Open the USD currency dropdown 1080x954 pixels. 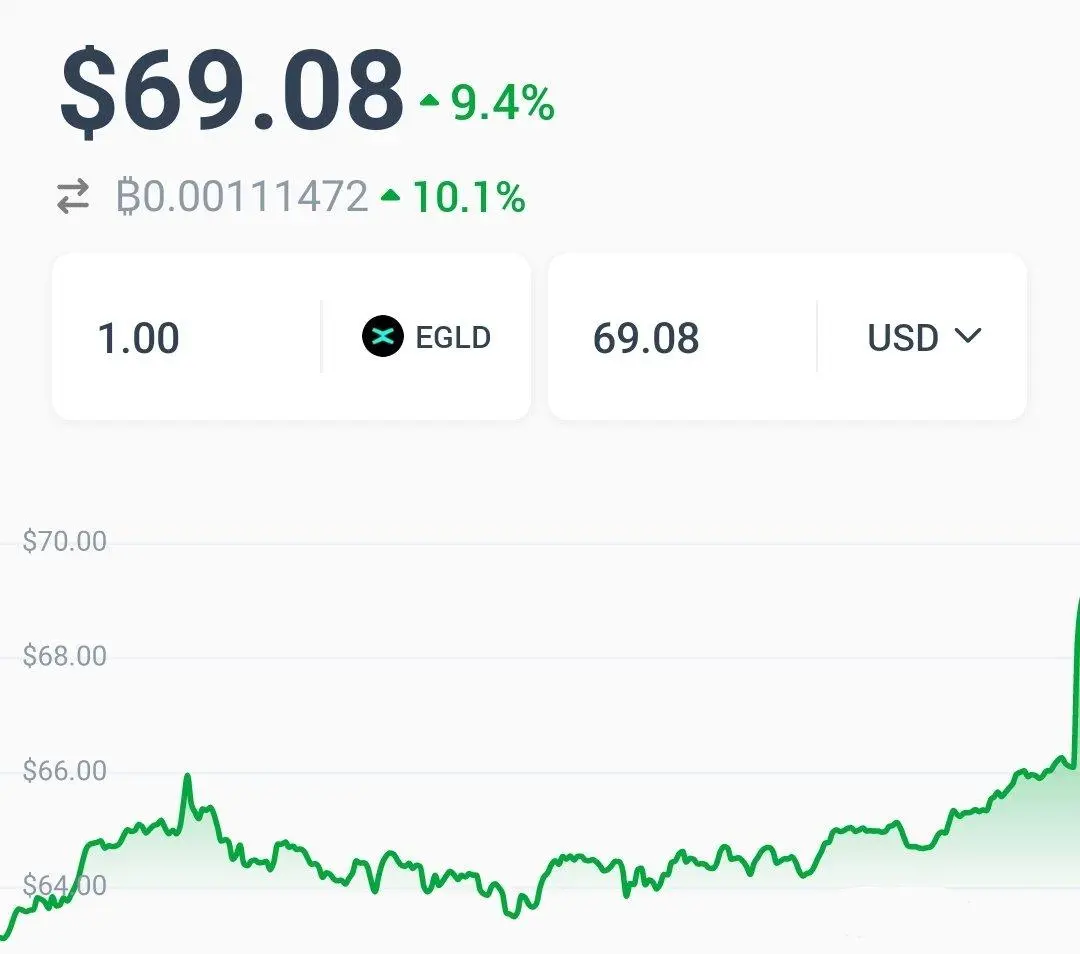[x=924, y=337]
